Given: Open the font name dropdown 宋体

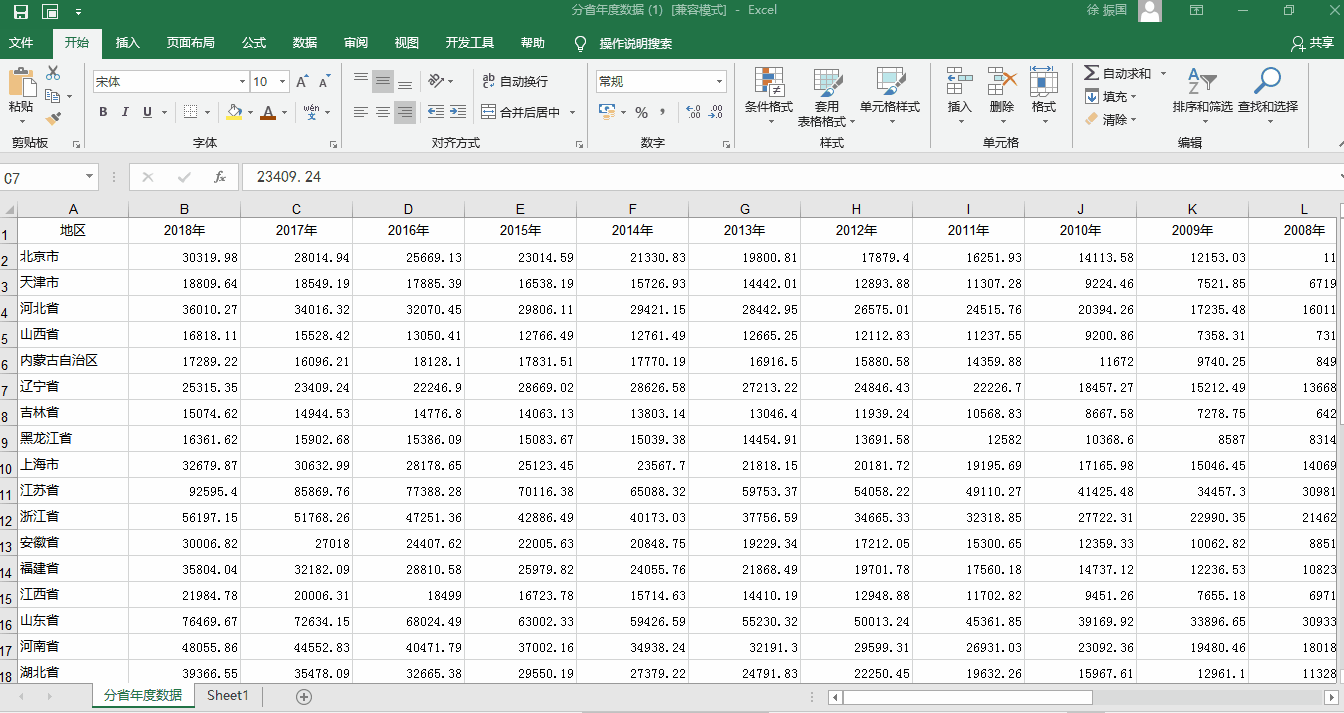Looking at the screenshot, I should [x=242, y=82].
